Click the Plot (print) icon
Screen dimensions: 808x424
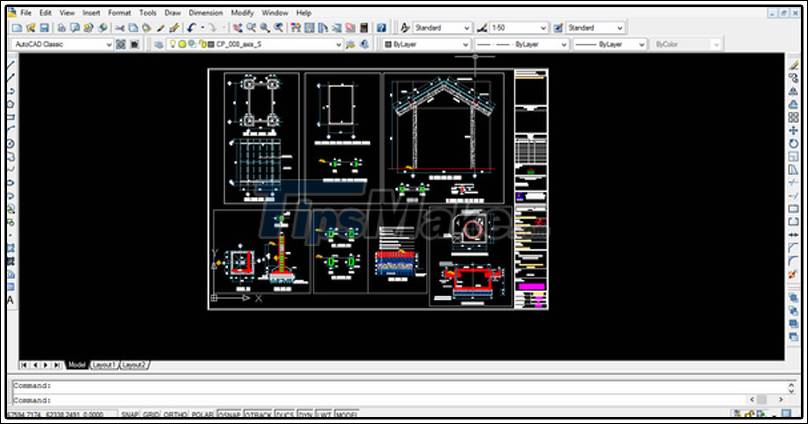point(61,28)
